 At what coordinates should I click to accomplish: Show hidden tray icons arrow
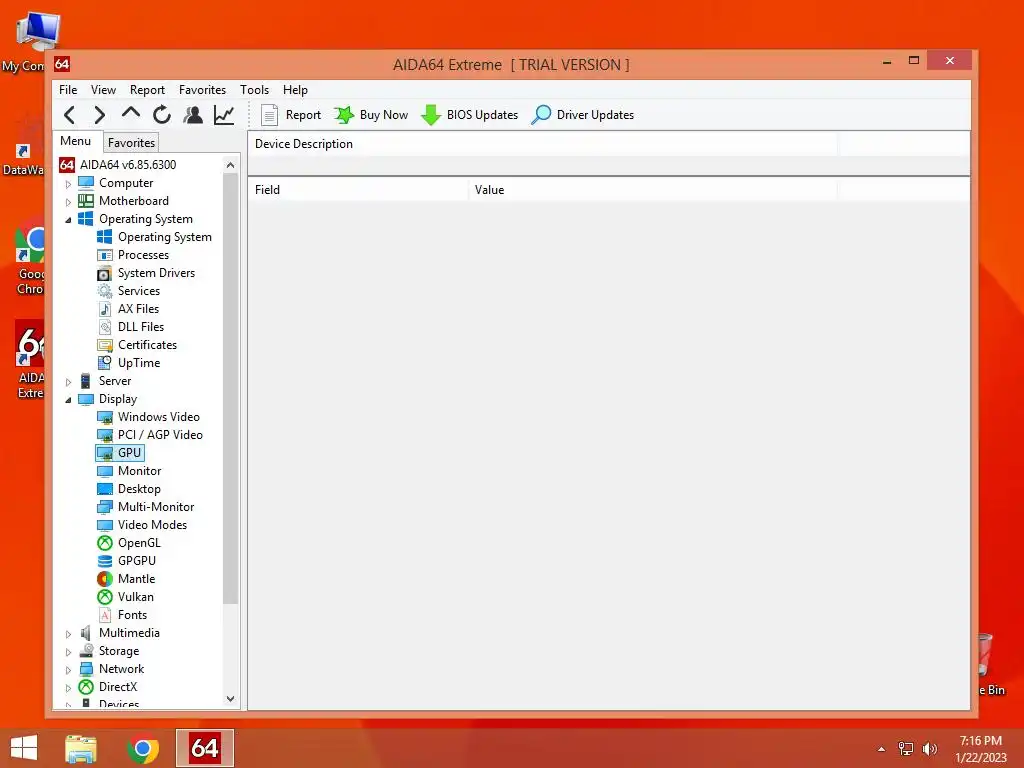point(882,749)
